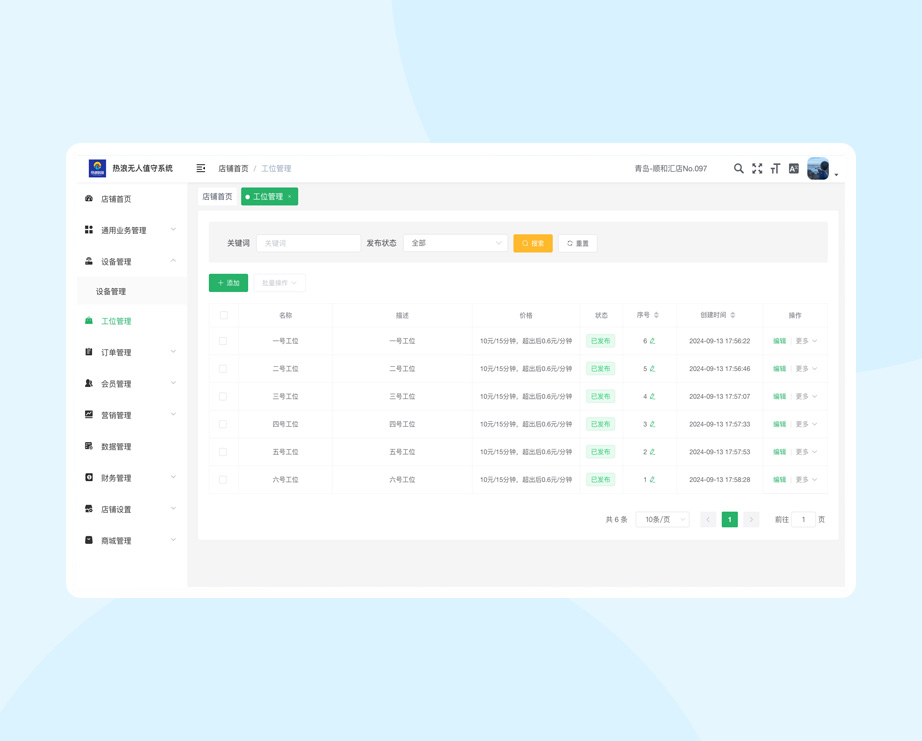922x741 pixels.
Task: Go to pagination page 1 button
Action: point(730,519)
